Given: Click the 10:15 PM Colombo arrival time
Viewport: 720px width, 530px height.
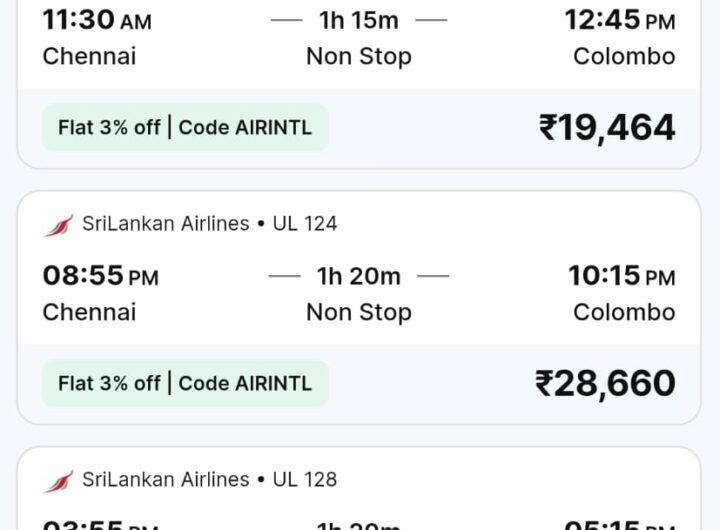Looking at the screenshot, I should pyautogui.click(x=621, y=275).
